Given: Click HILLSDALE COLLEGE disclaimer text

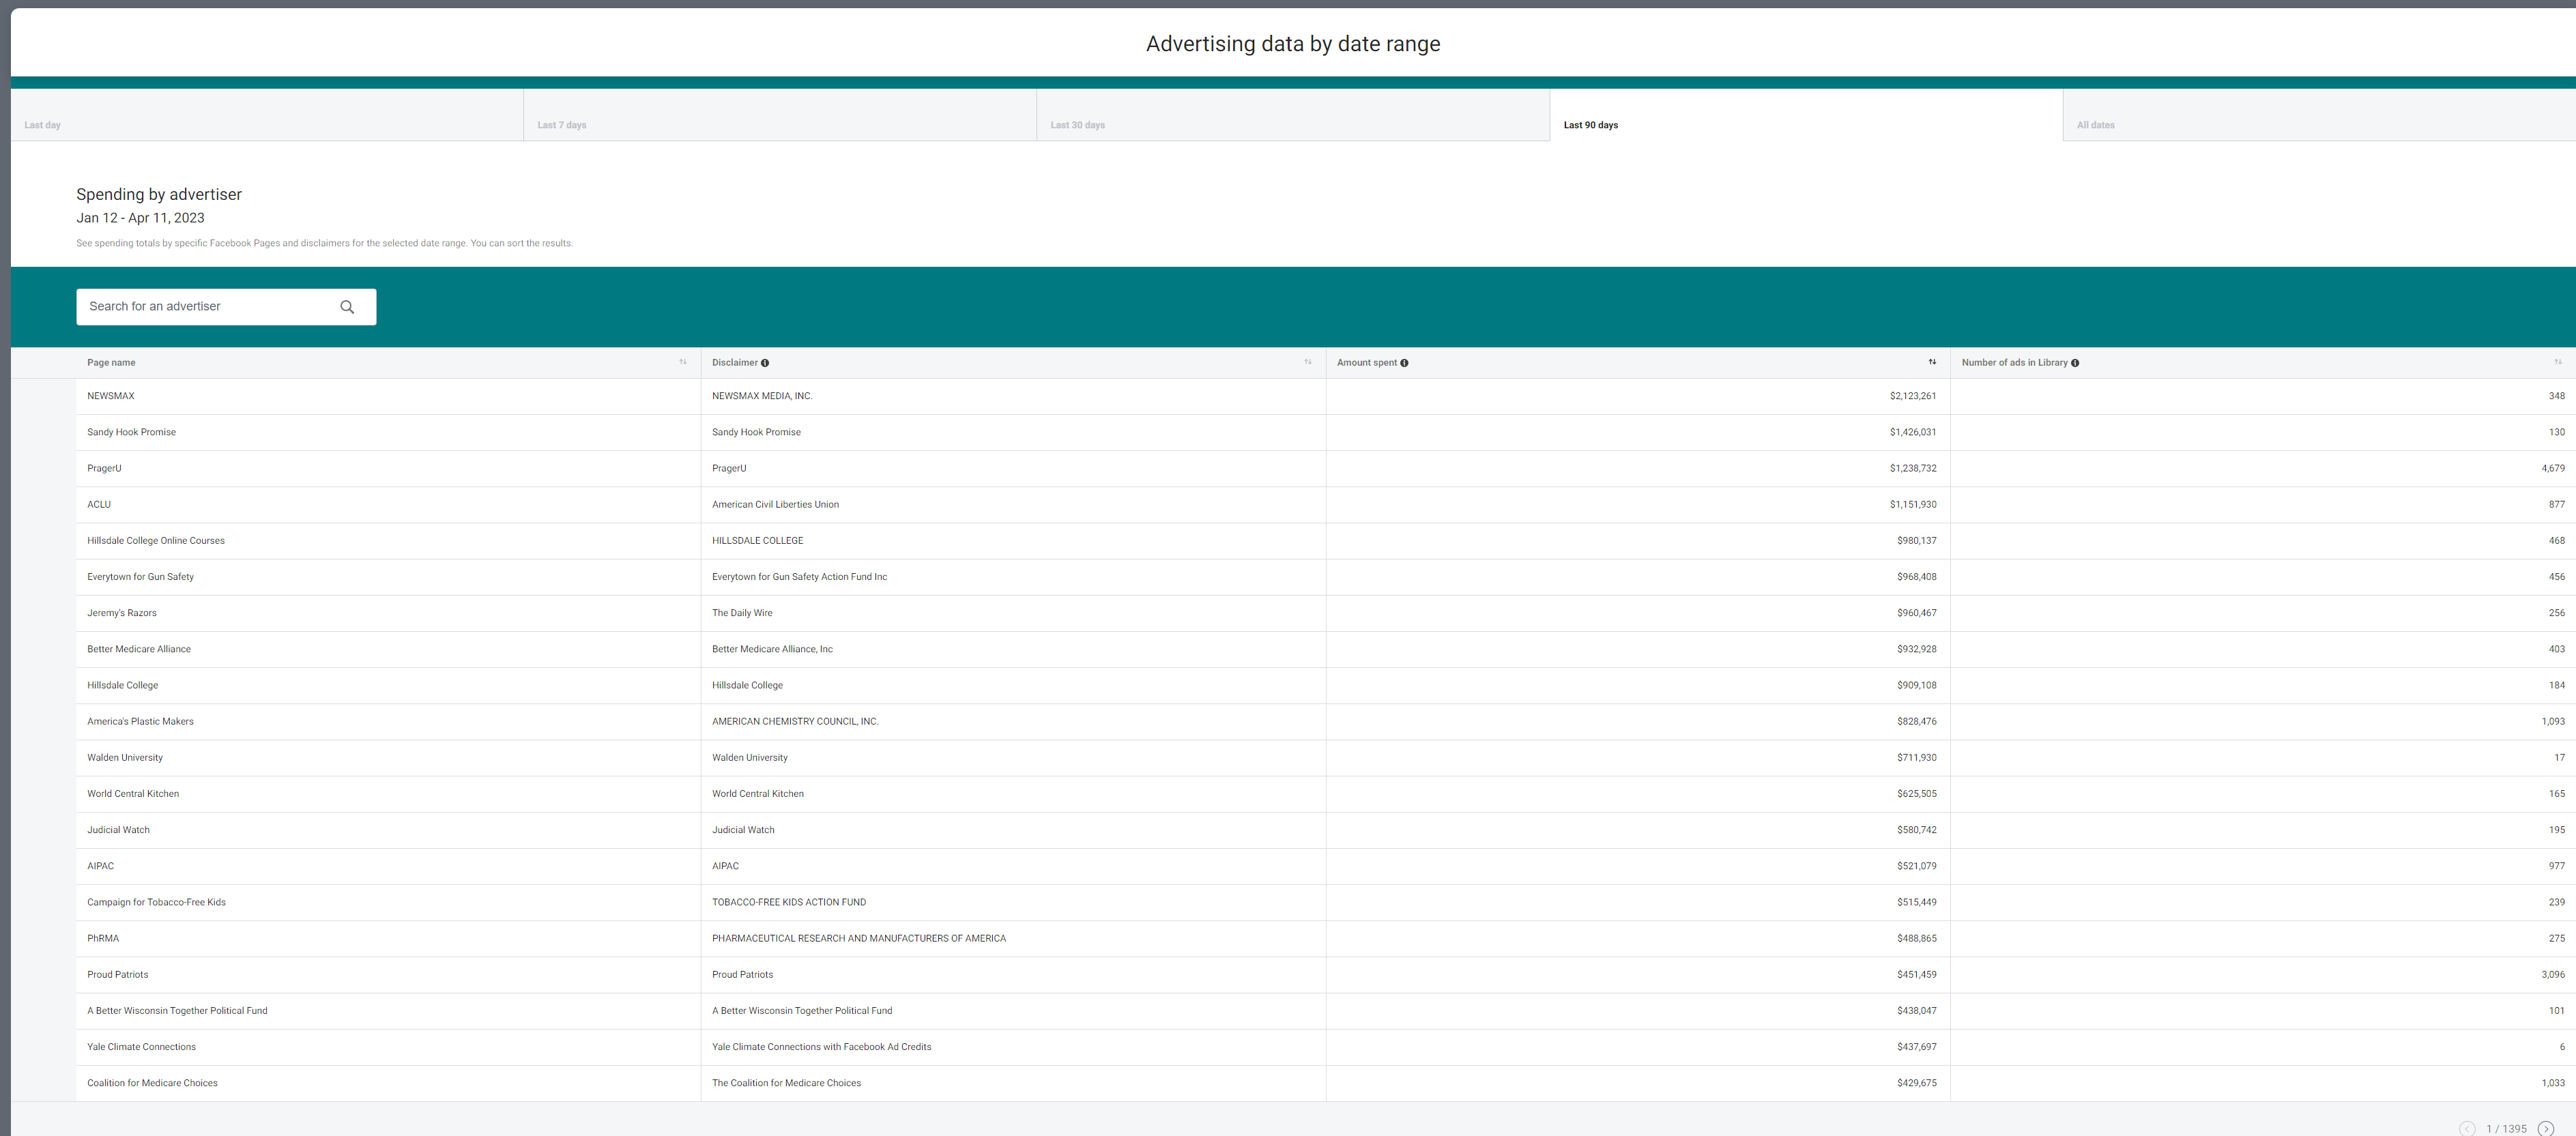Looking at the screenshot, I should click(757, 540).
